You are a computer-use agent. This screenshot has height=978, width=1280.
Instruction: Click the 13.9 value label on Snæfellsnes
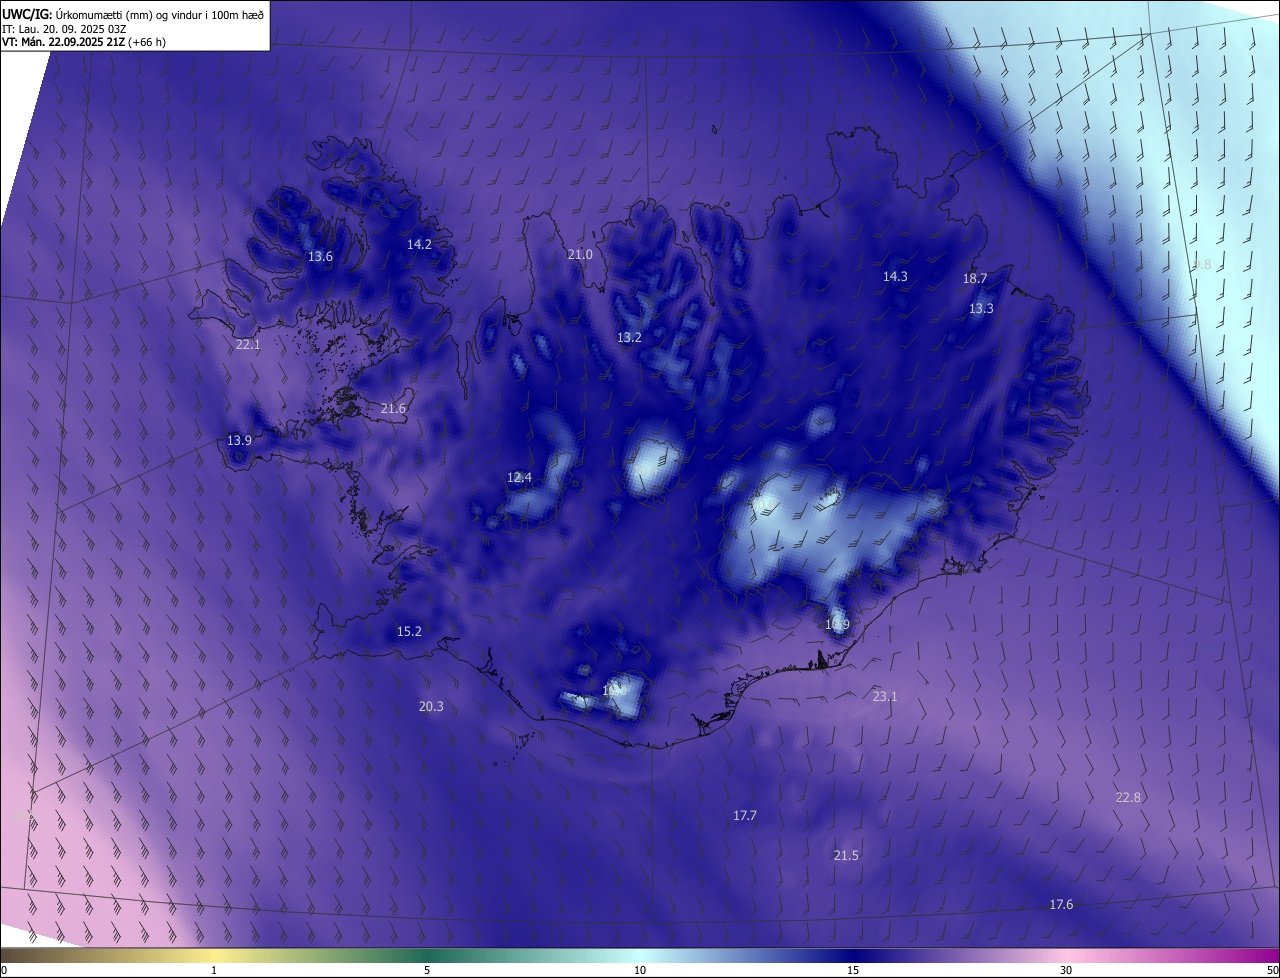click(239, 441)
